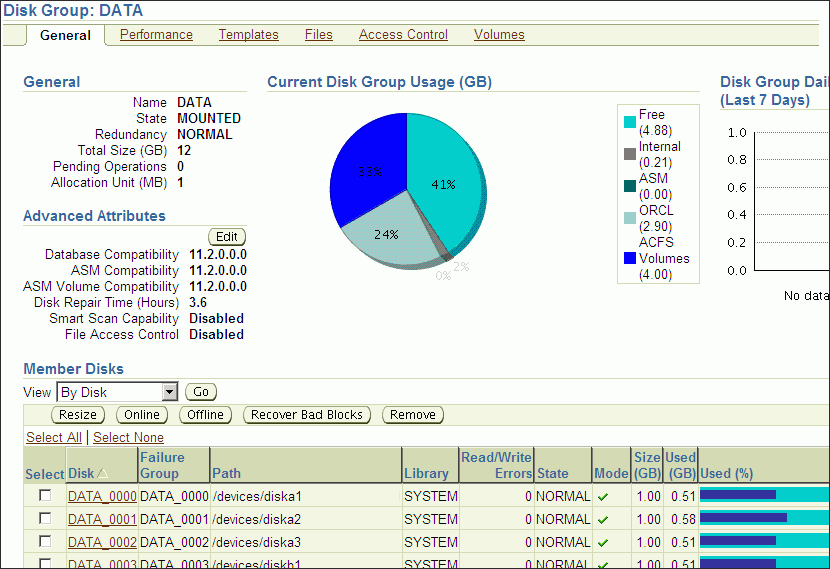
Task: Click the Mode checkmark for DATA_0002
Action: coord(602,543)
